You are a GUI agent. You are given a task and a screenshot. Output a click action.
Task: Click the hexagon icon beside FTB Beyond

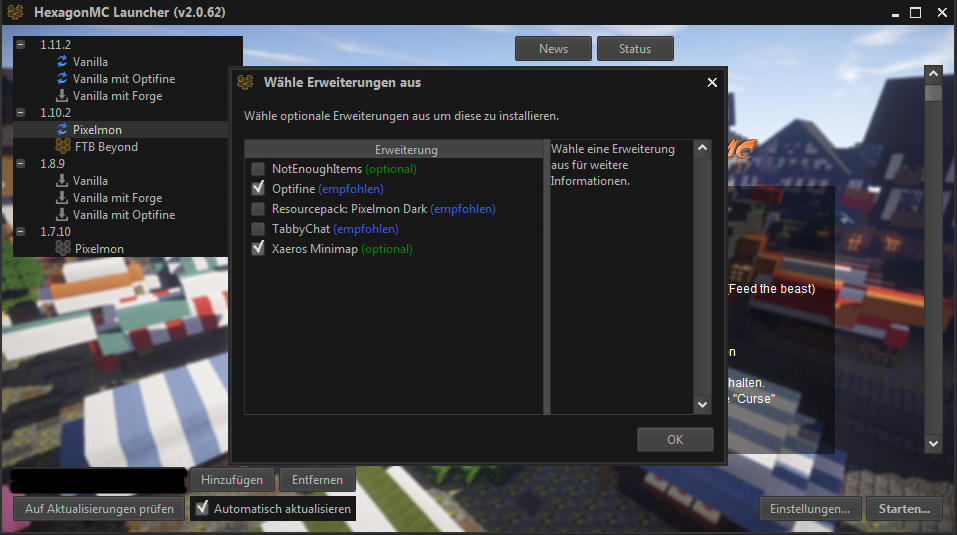(63, 147)
